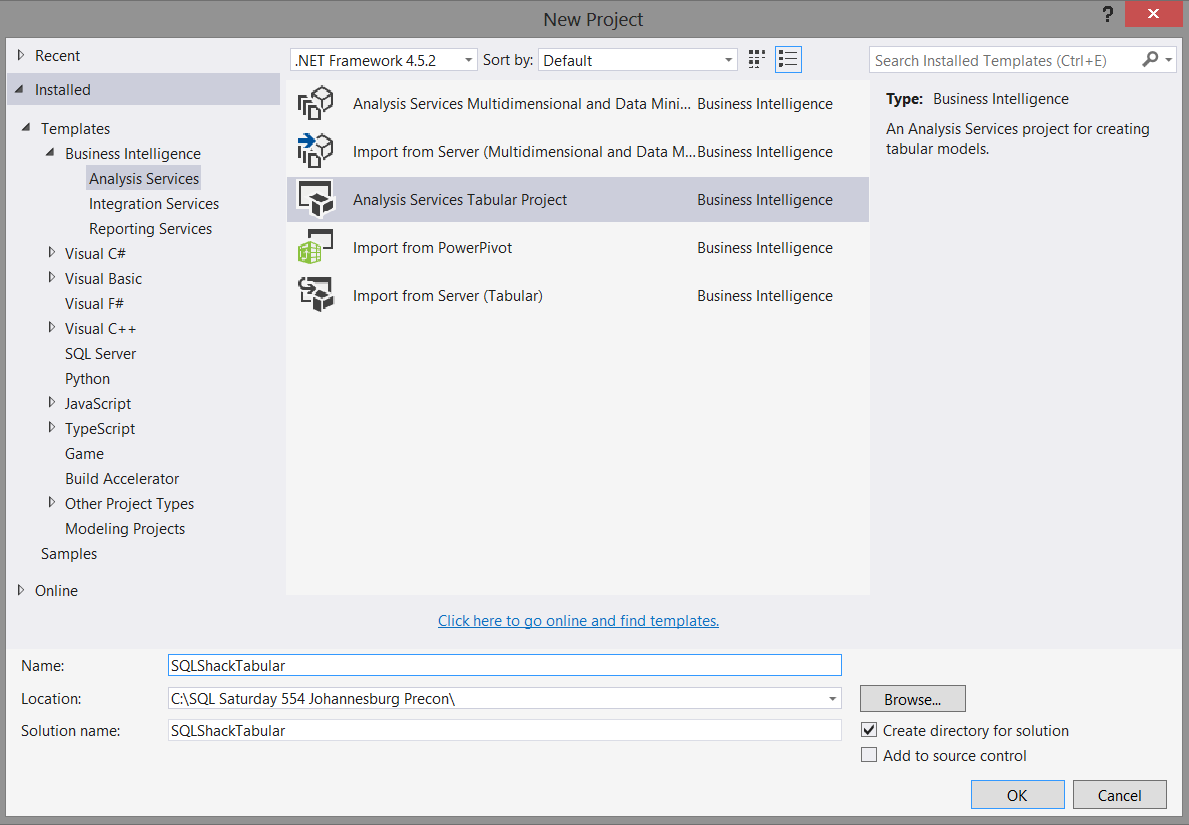Click the project Name text field

[505, 665]
